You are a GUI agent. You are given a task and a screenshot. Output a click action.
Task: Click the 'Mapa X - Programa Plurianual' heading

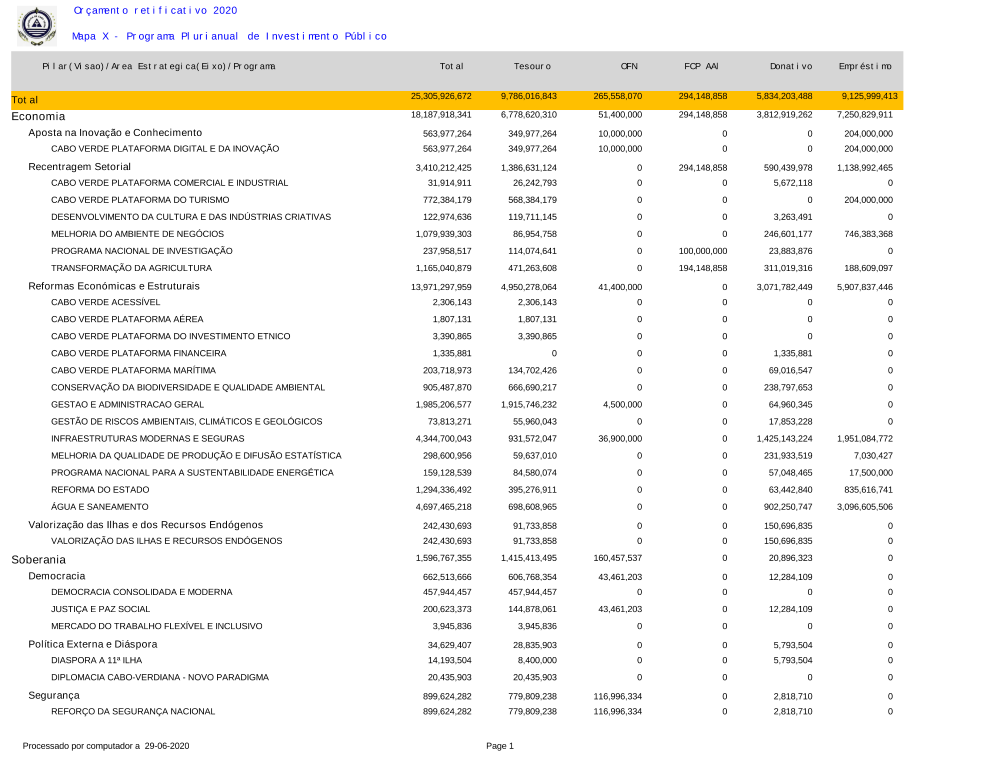(x=229, y=36)
